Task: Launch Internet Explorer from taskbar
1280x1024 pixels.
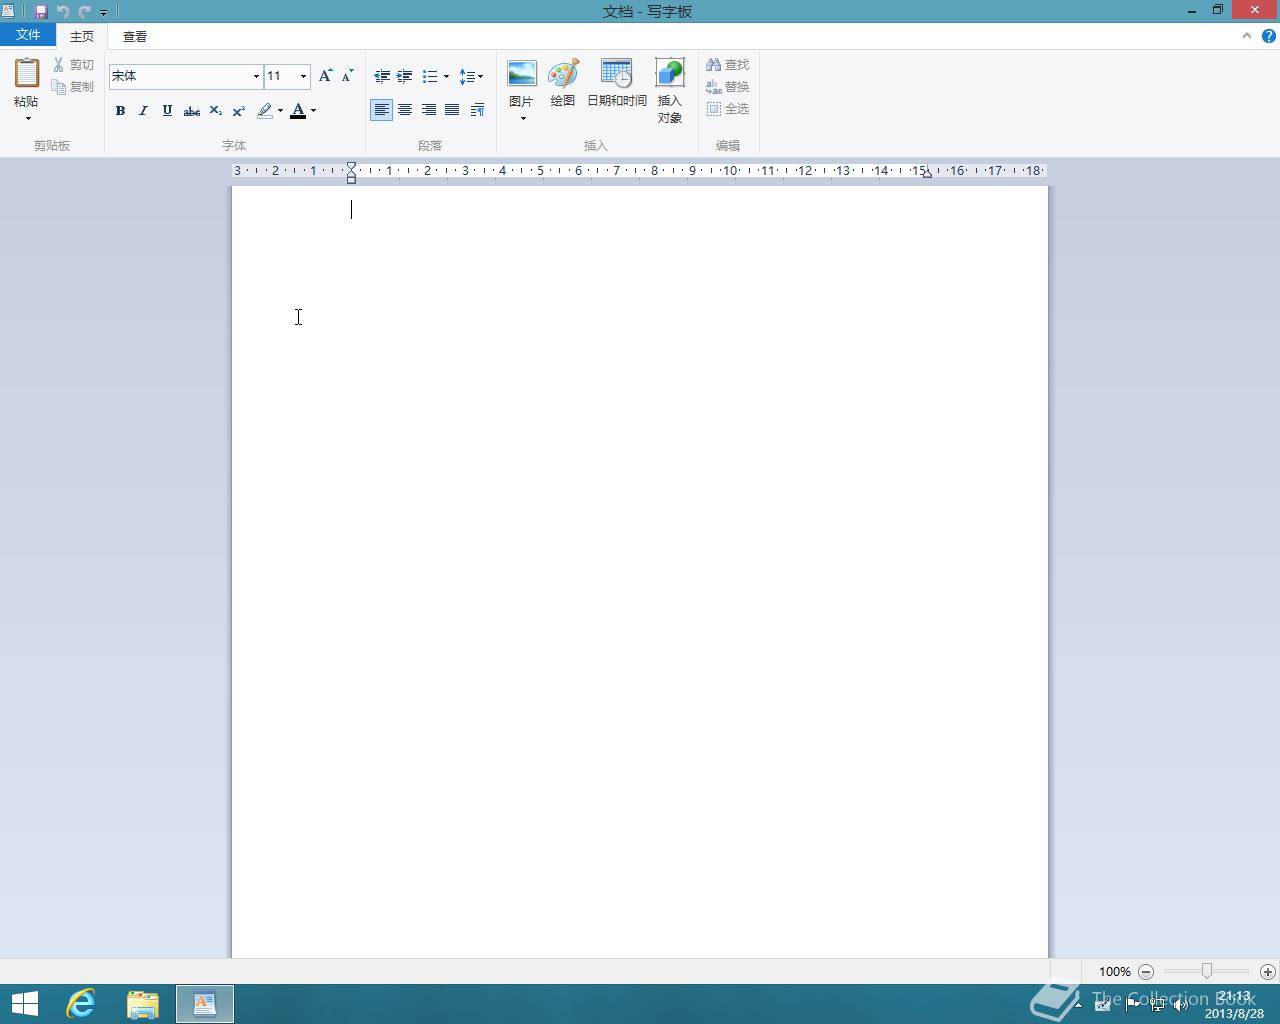Action: 80,1004
